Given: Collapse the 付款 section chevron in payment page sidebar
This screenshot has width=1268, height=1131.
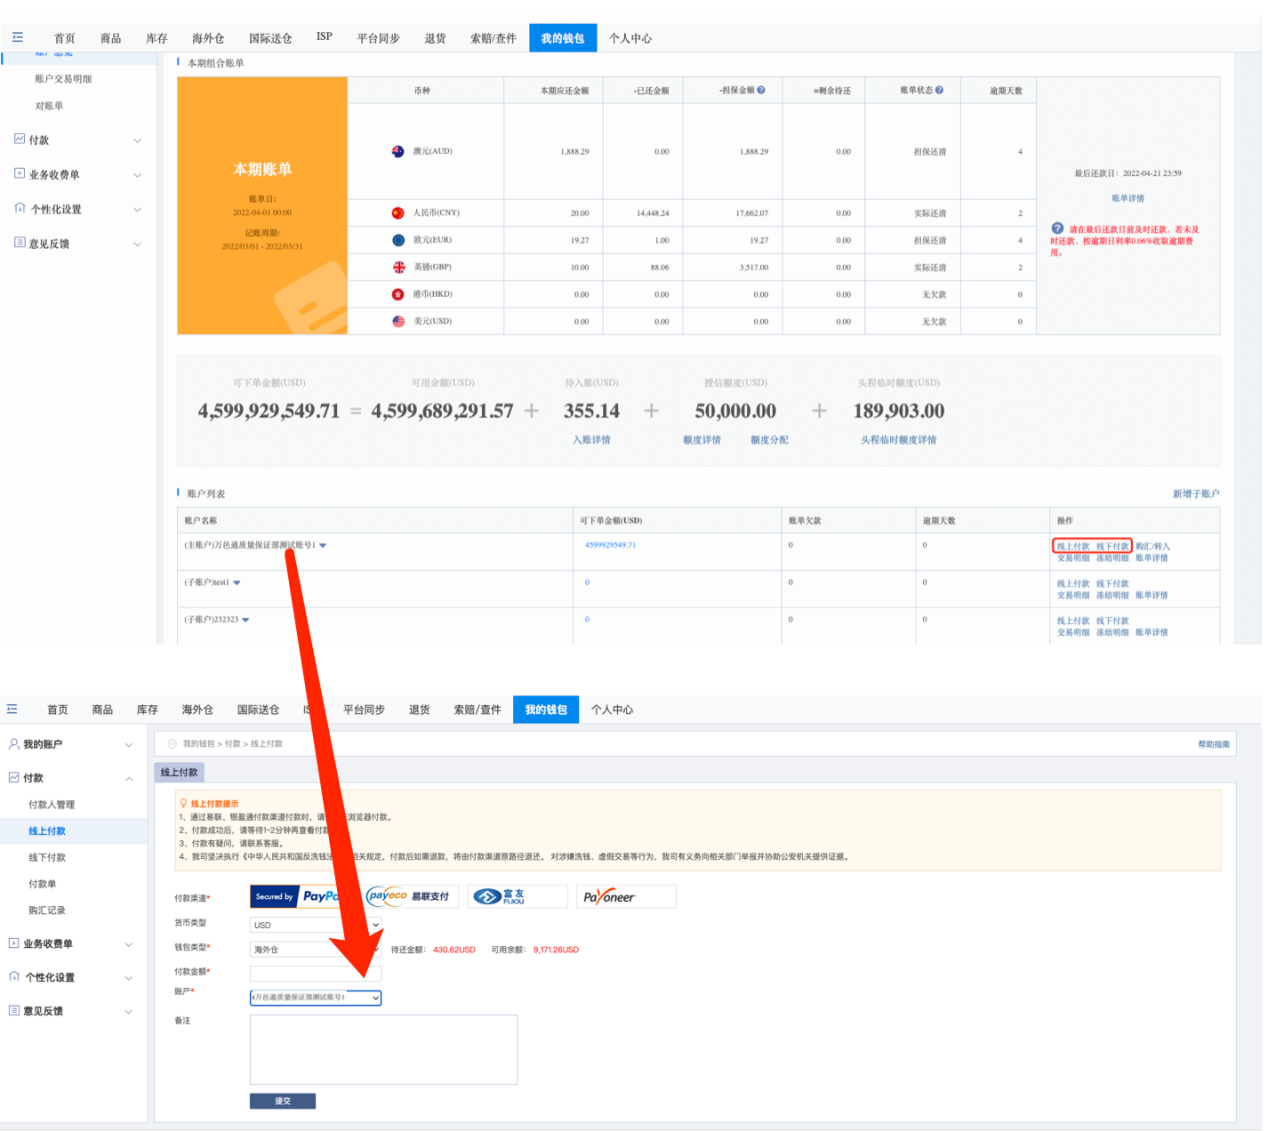Looking at the screenshot, I should pos(129,778).
